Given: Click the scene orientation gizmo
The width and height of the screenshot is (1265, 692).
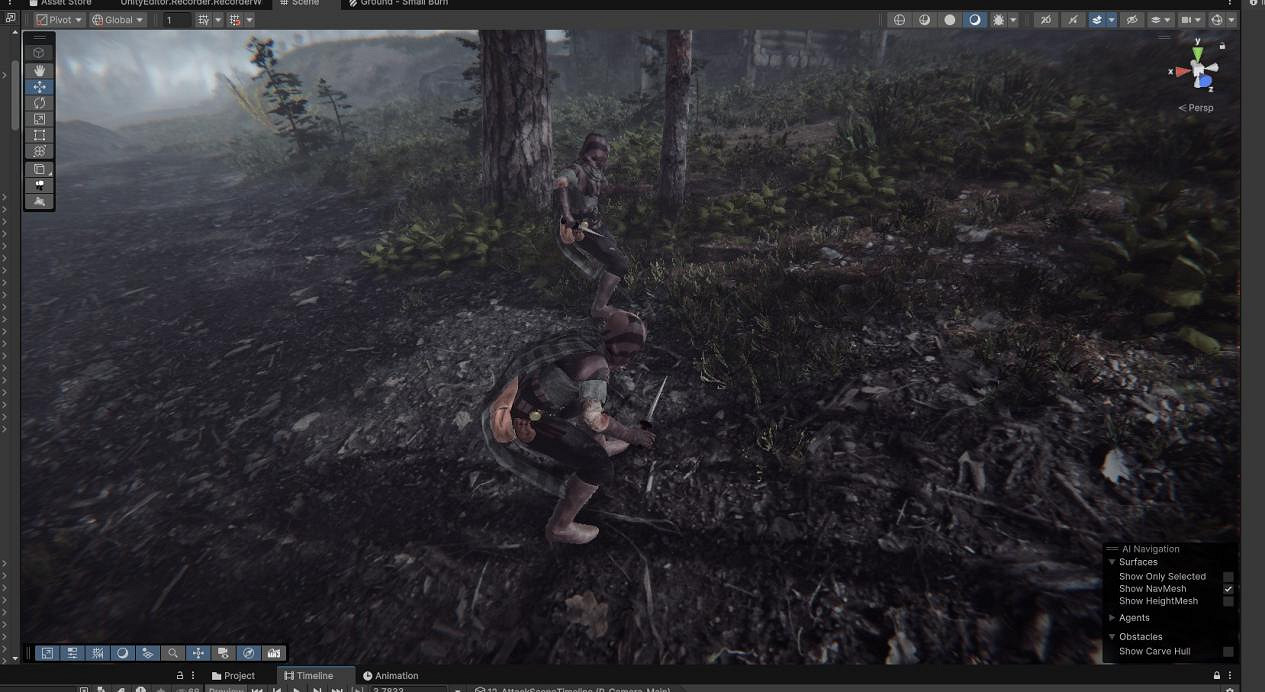Looking at the screenshot, I should pyautogui.click(x=1197, y=71).
